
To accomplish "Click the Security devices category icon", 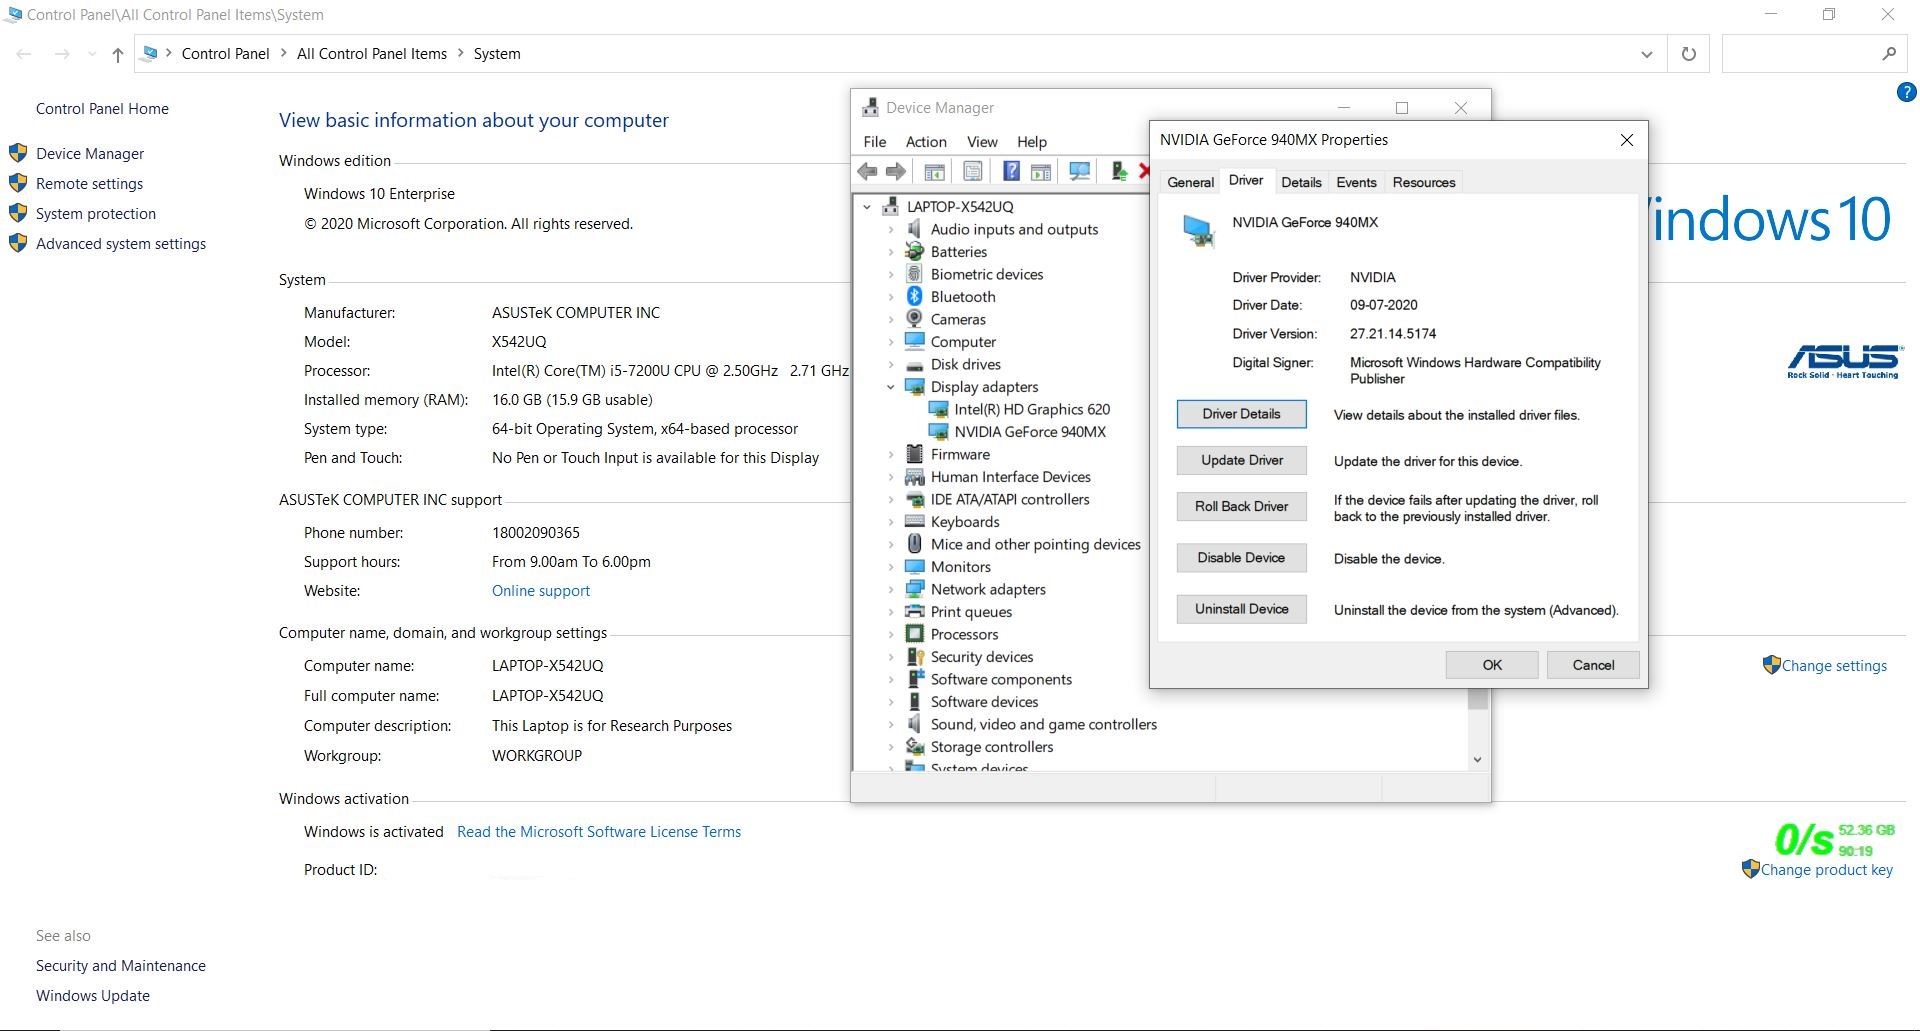I will (914, 656).
